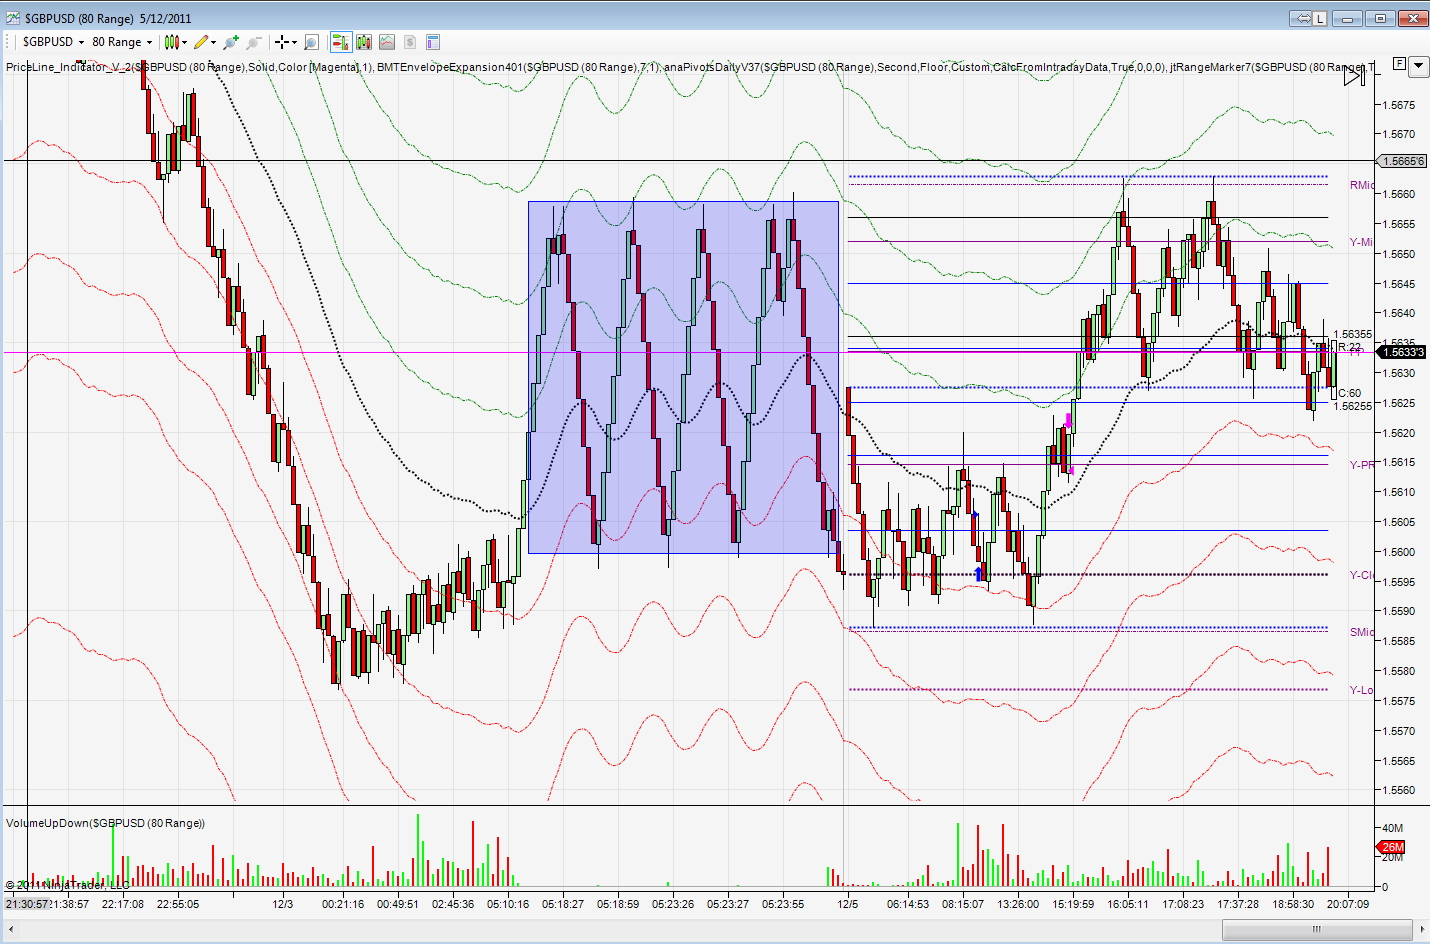Click the horizontal scrollbar right arrow
This screenshot has height=944, width=1430.
click(1421, 930)
